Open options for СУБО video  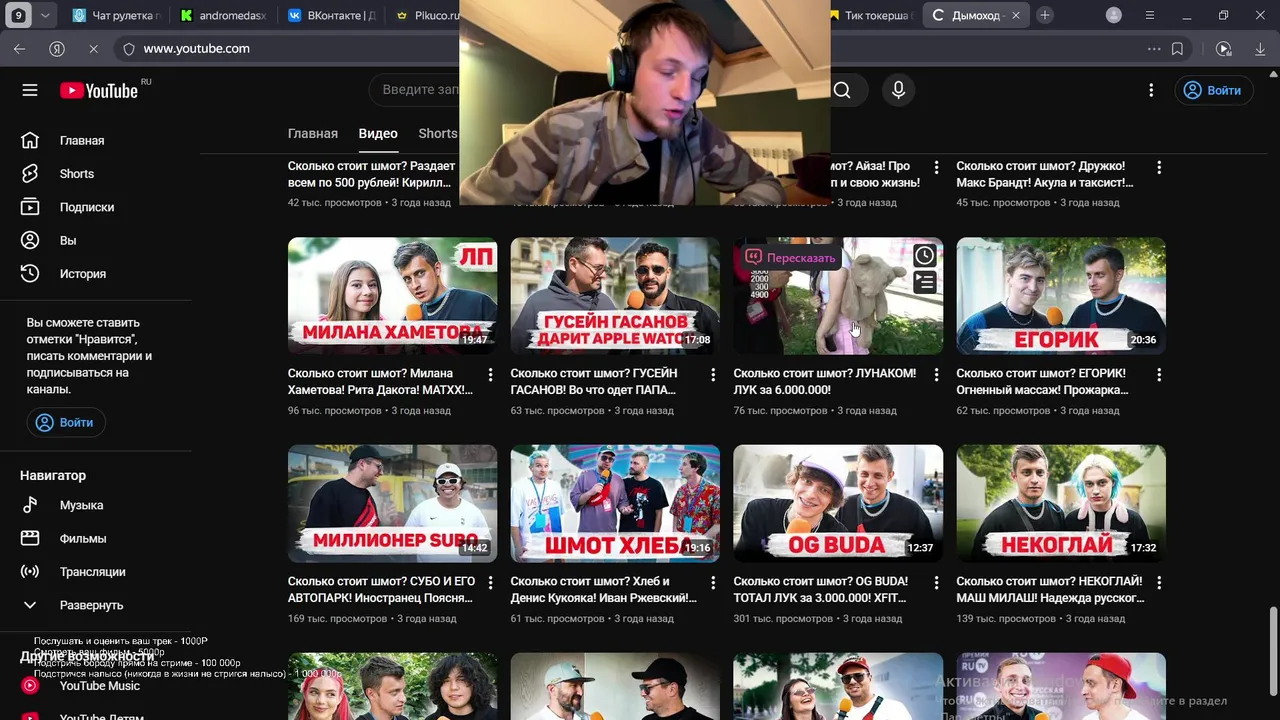point(490,582)
